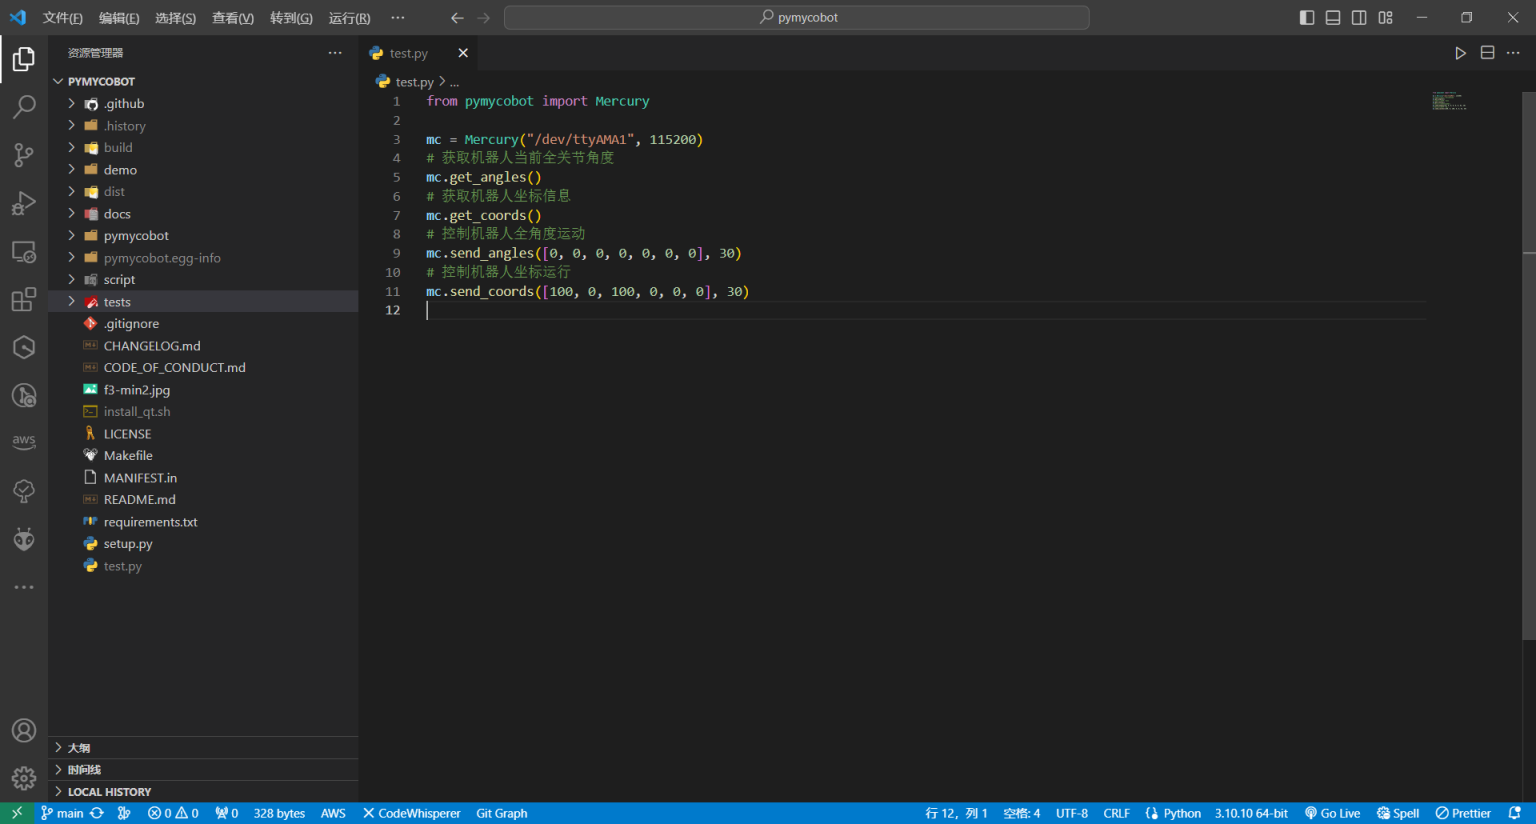Expand the docs folder
The image size is (1536, 824).
pos(117,214)
